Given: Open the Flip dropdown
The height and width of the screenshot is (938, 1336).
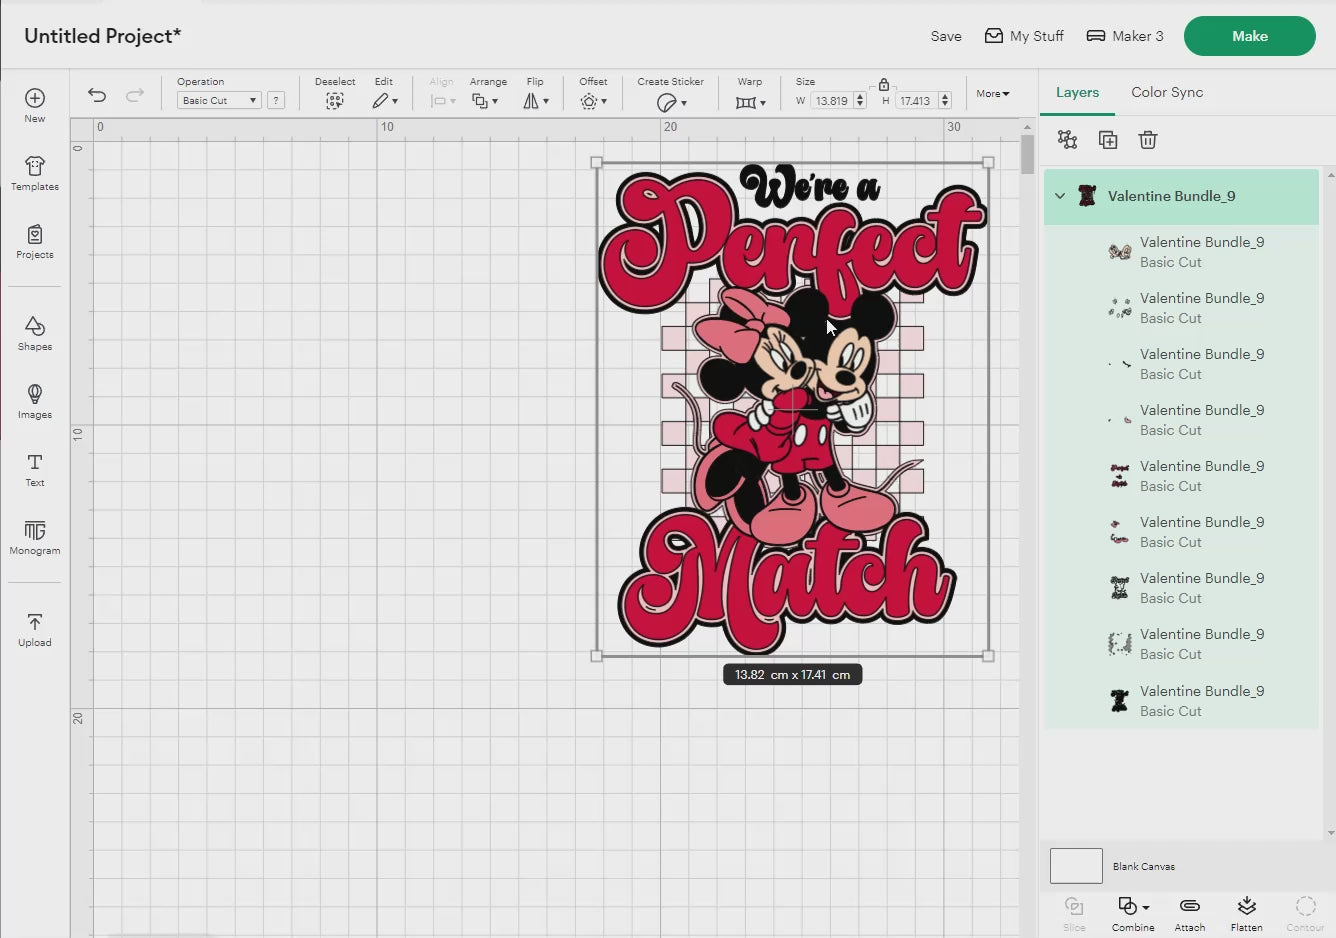Looking at the screenshot, I should (x=536, y=101).
